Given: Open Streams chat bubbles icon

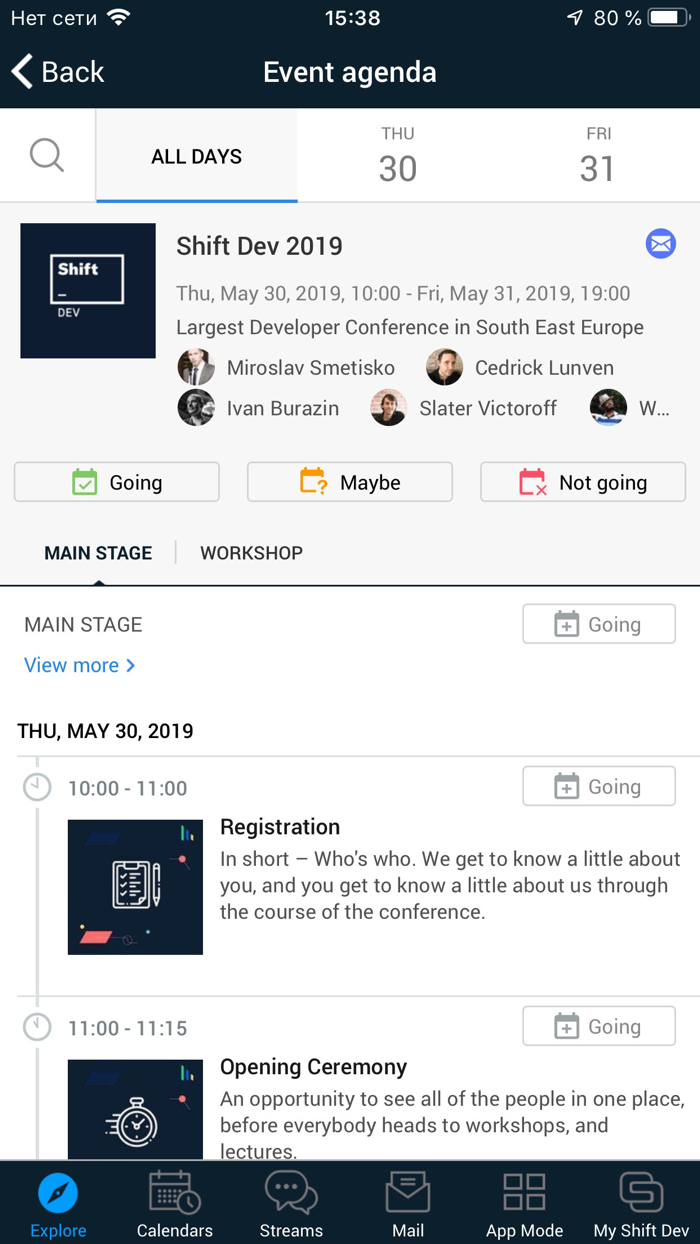Looking at the screenshot, I should click(291, 1204).
